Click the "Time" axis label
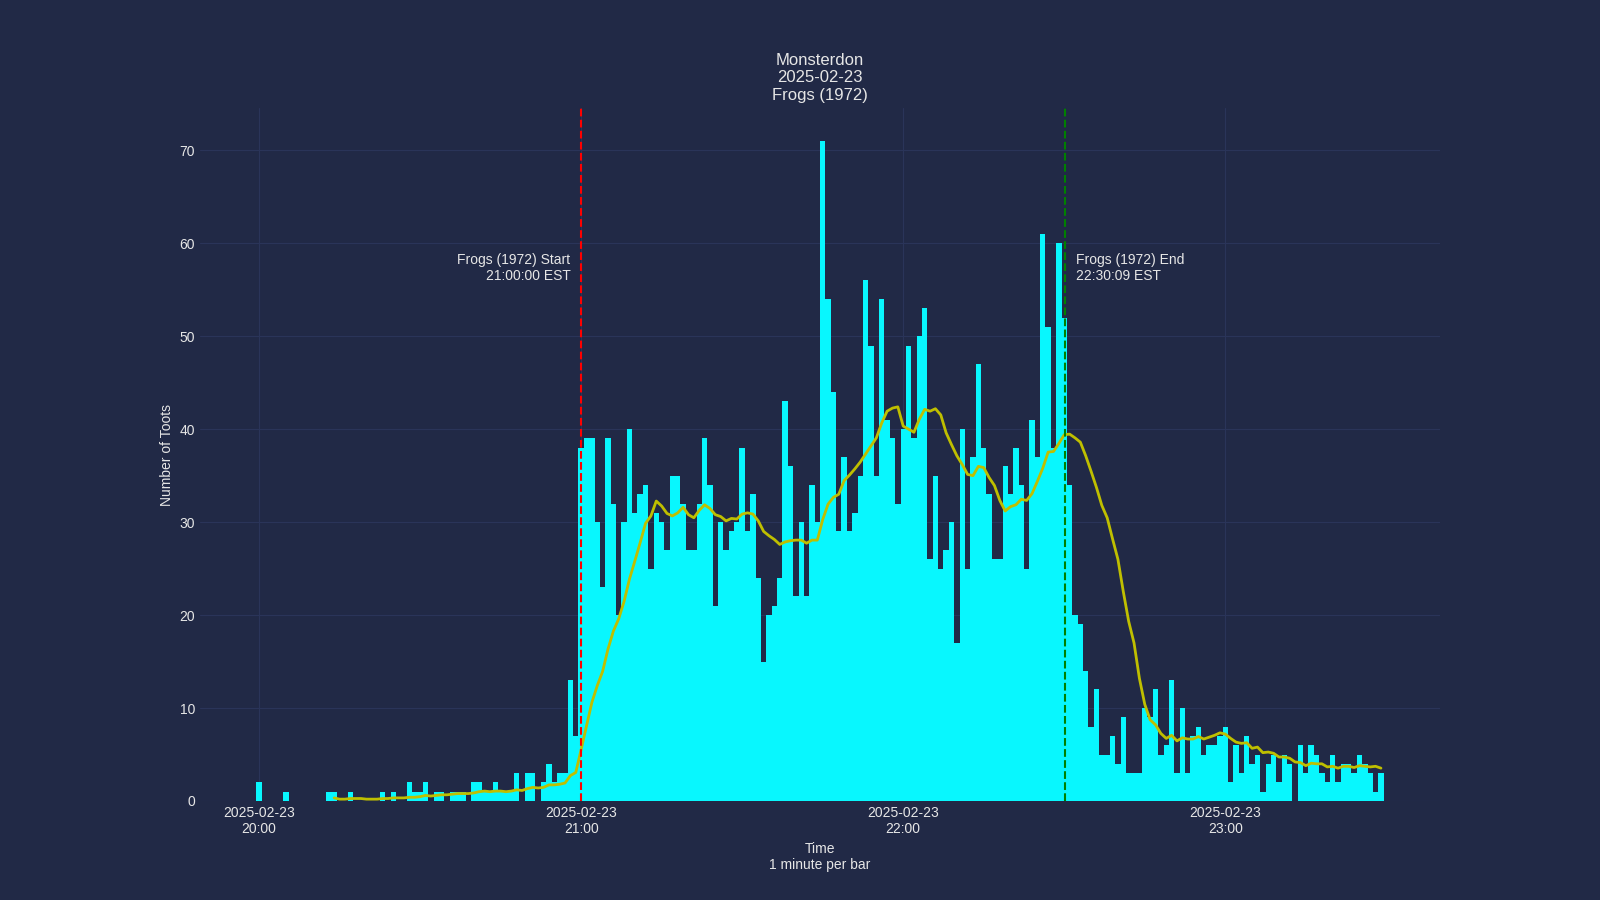This screenshot has height=900, width=1600. click(818, 847)
